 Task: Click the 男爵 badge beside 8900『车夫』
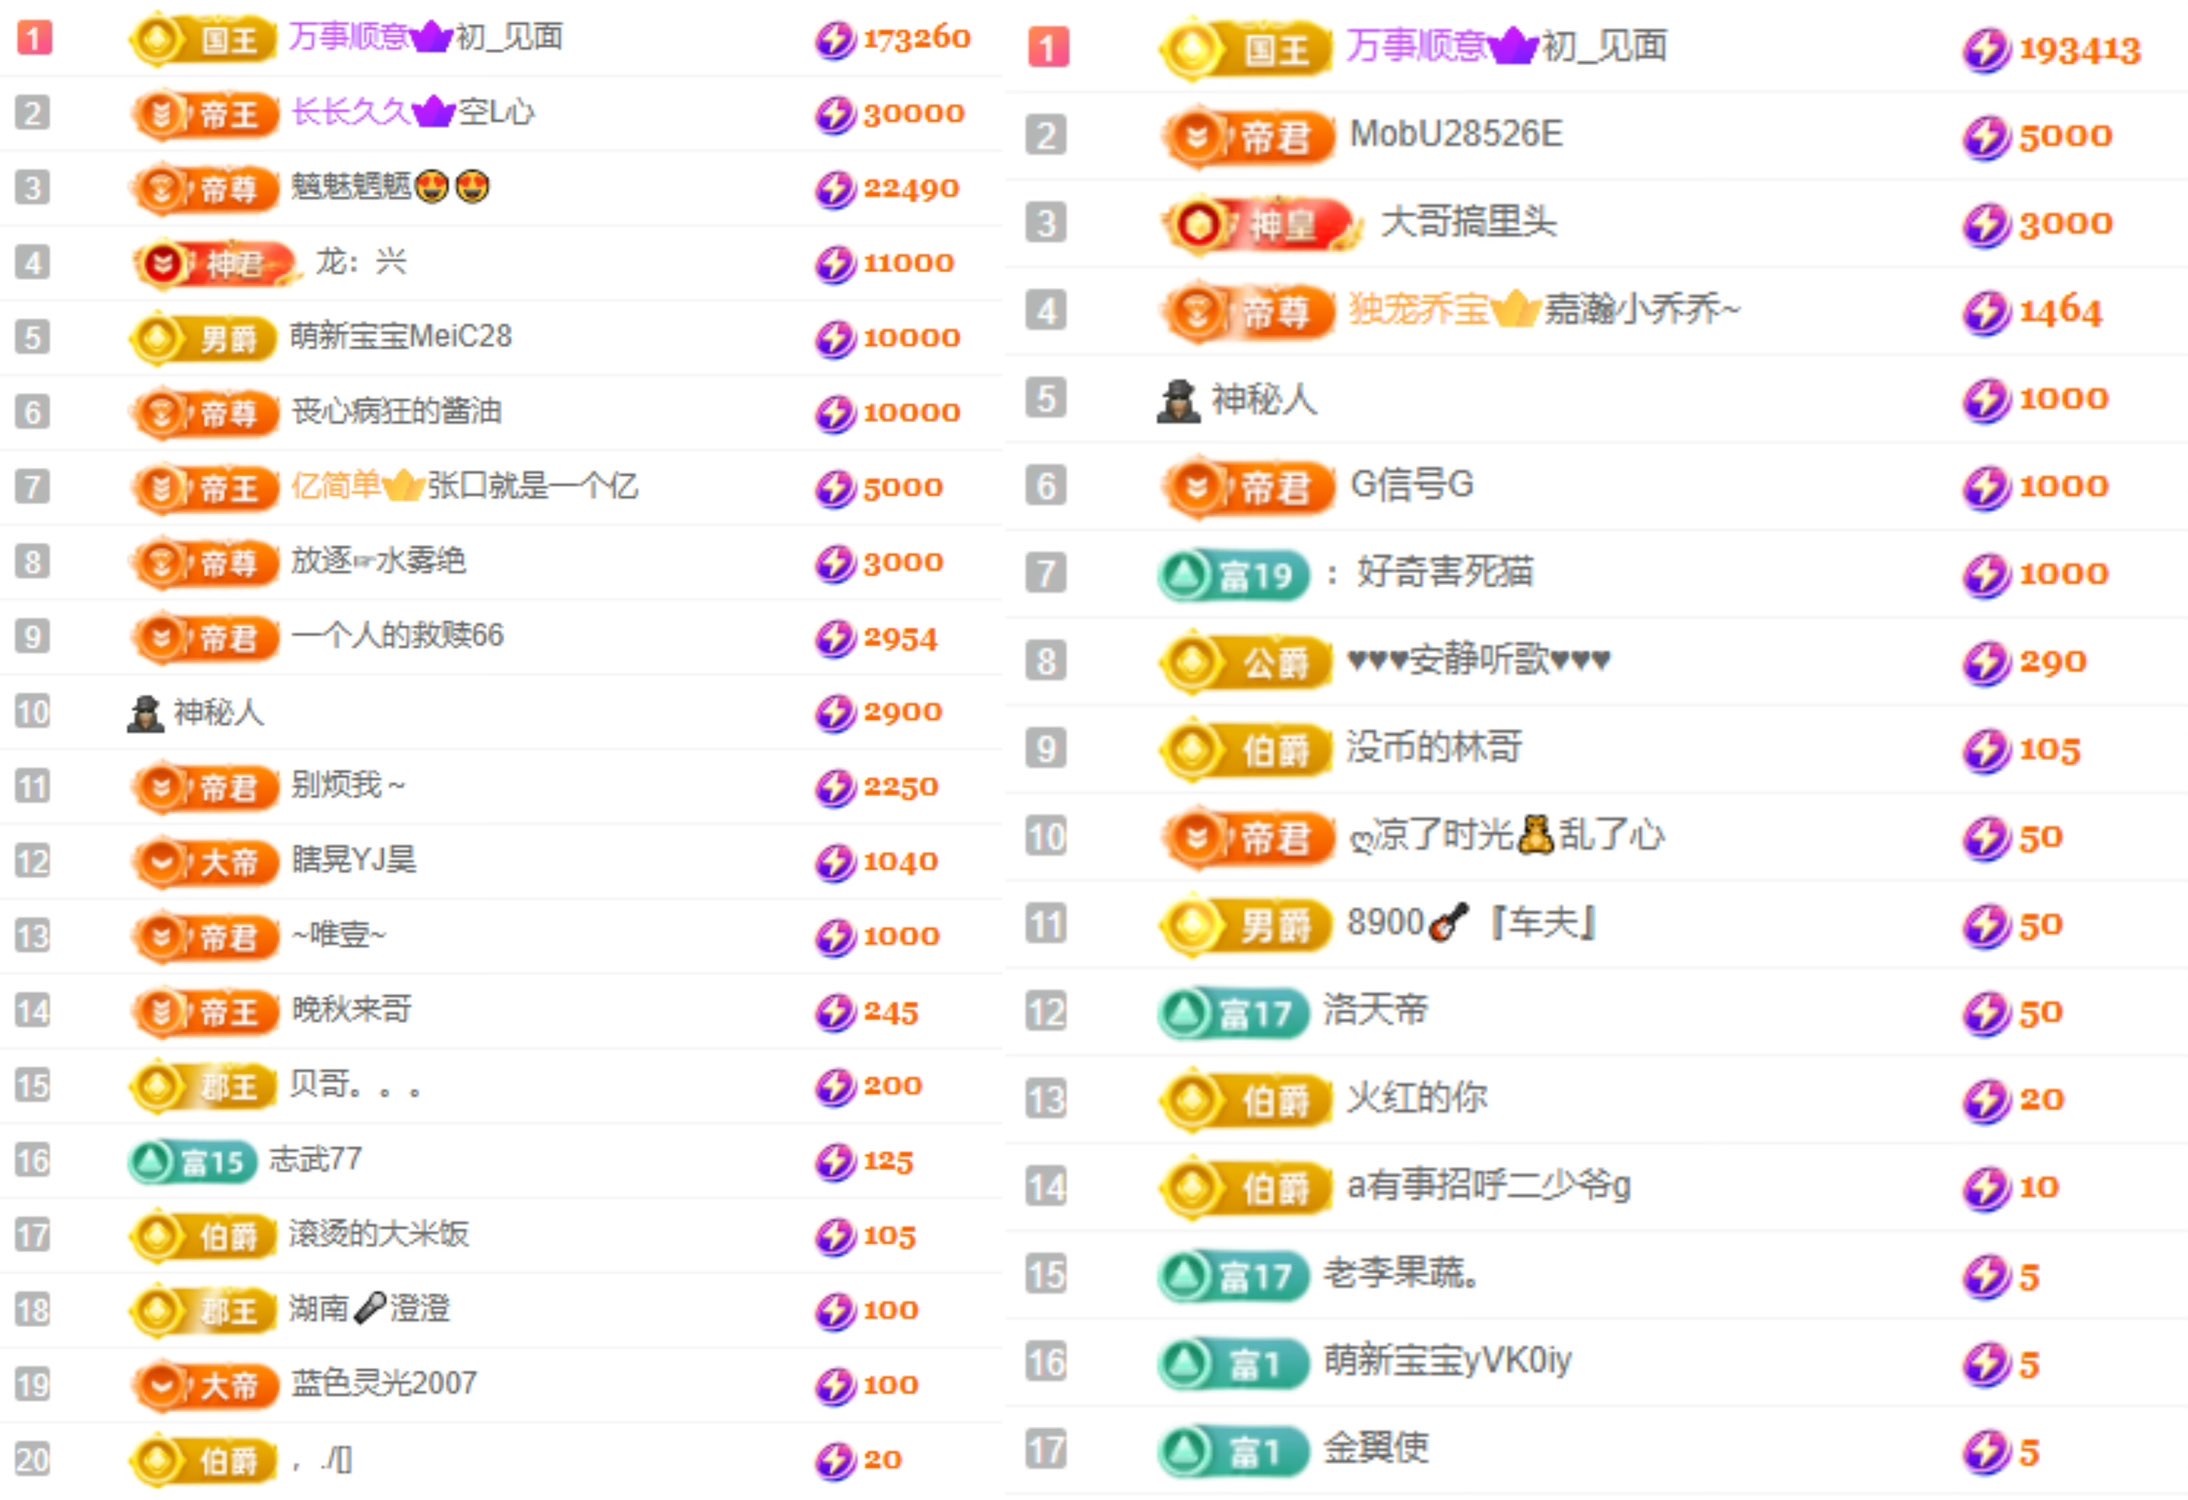(x=1247, y=924)
